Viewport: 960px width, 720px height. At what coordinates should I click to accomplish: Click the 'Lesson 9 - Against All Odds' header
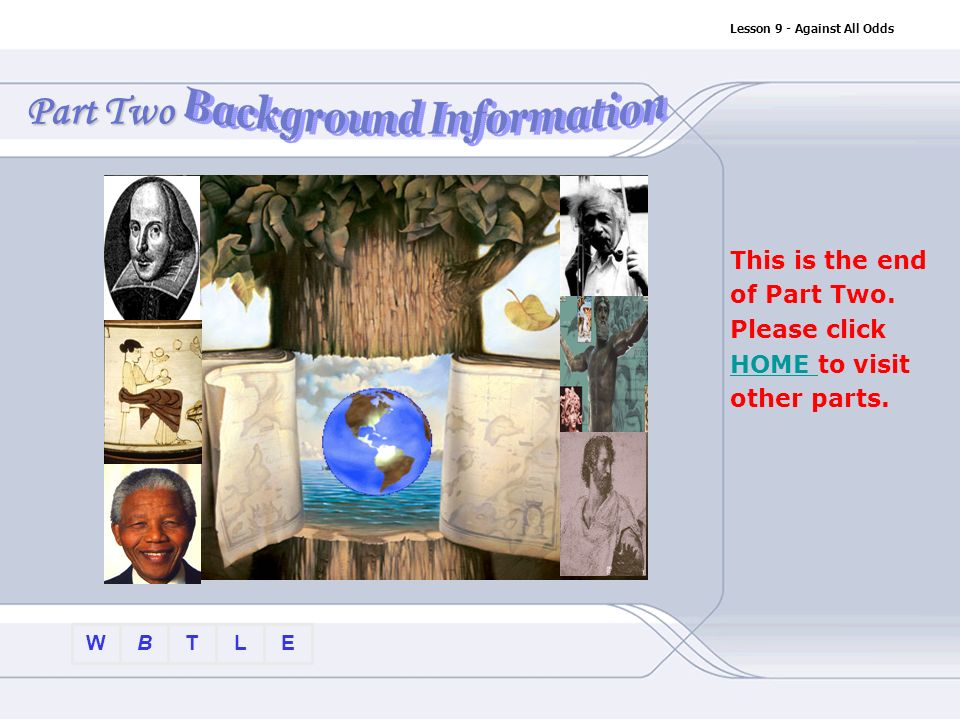click(x=812, y=29)
